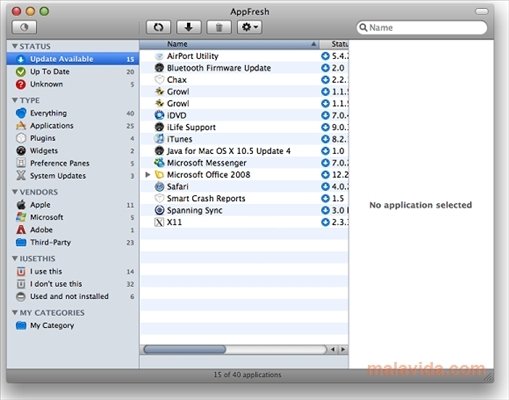Select the iLife Support row name
This screenshot has width=509, height=400.
point(191,127)
